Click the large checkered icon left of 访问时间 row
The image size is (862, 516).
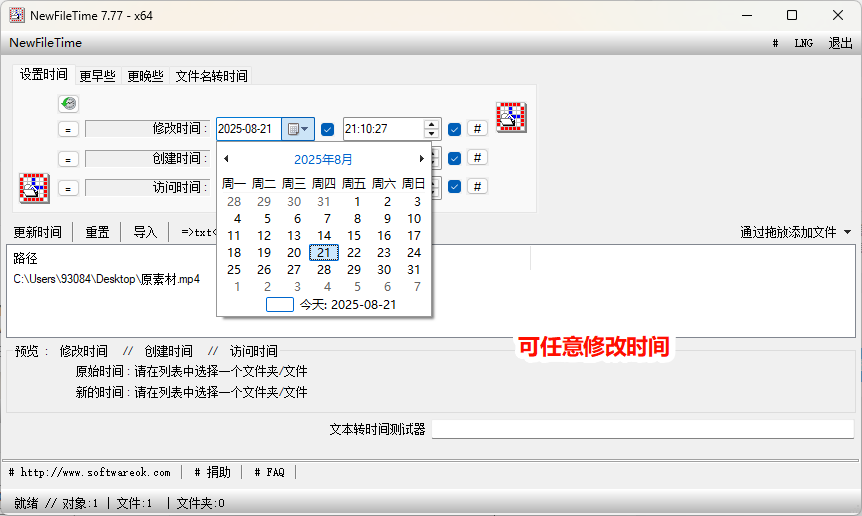tap(34, 188)
